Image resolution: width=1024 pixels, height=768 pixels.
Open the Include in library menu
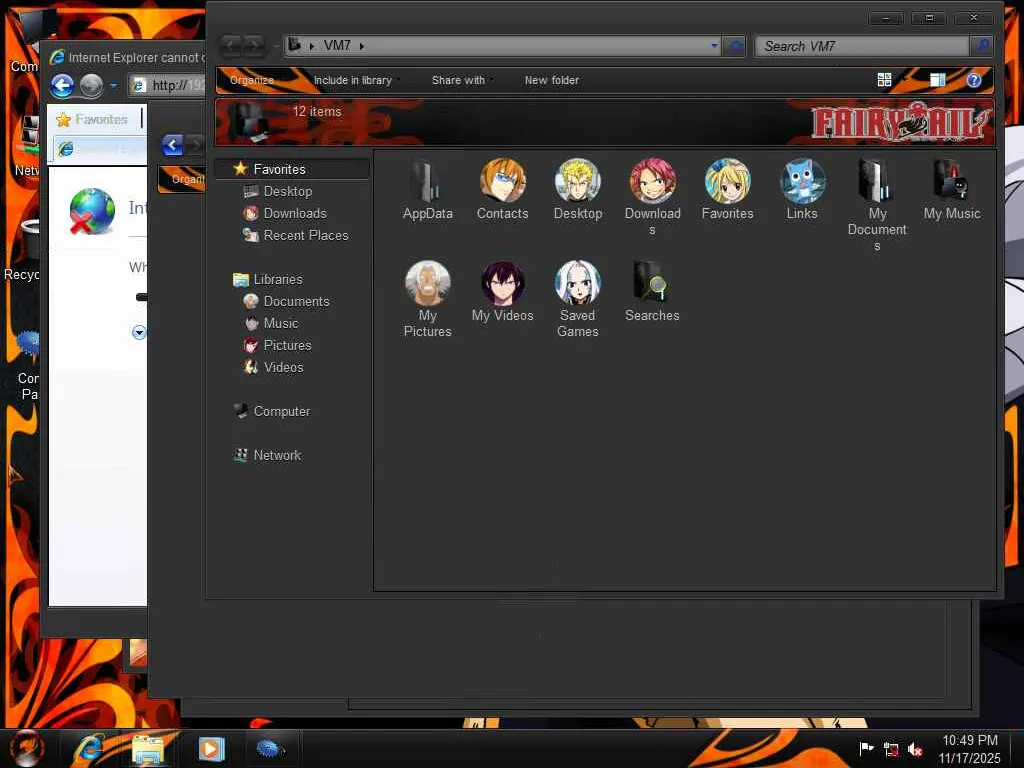coord(355,80)
